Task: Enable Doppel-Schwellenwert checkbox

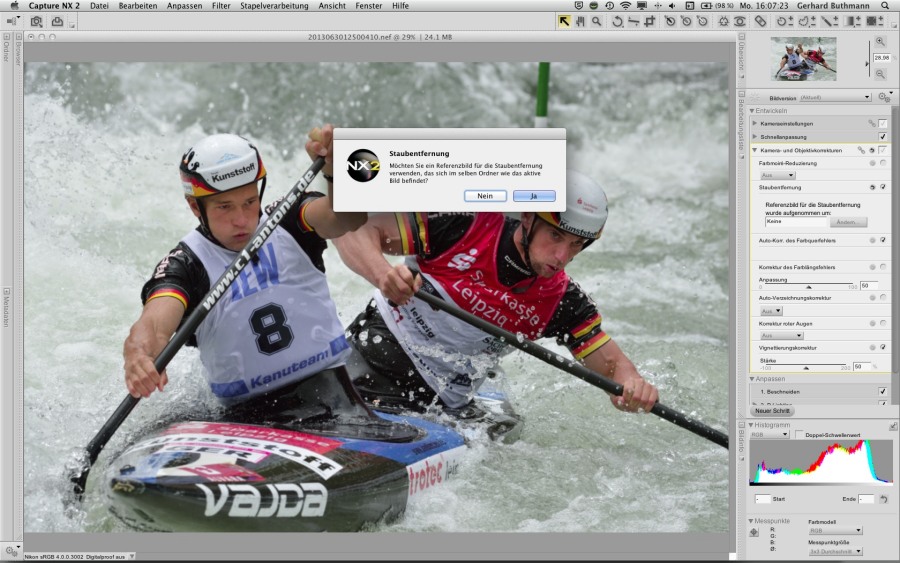Action: click(800, 435)
